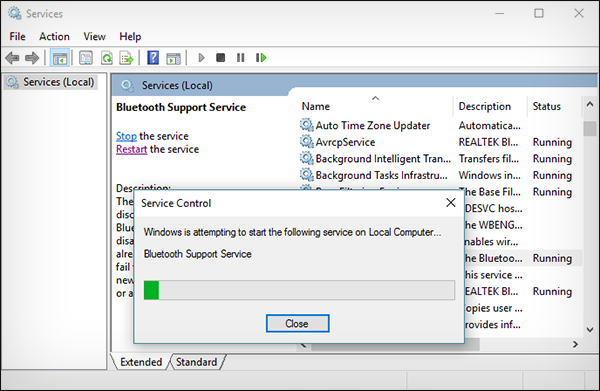Open the Action menu
The image size is (600, 391).
54,36
